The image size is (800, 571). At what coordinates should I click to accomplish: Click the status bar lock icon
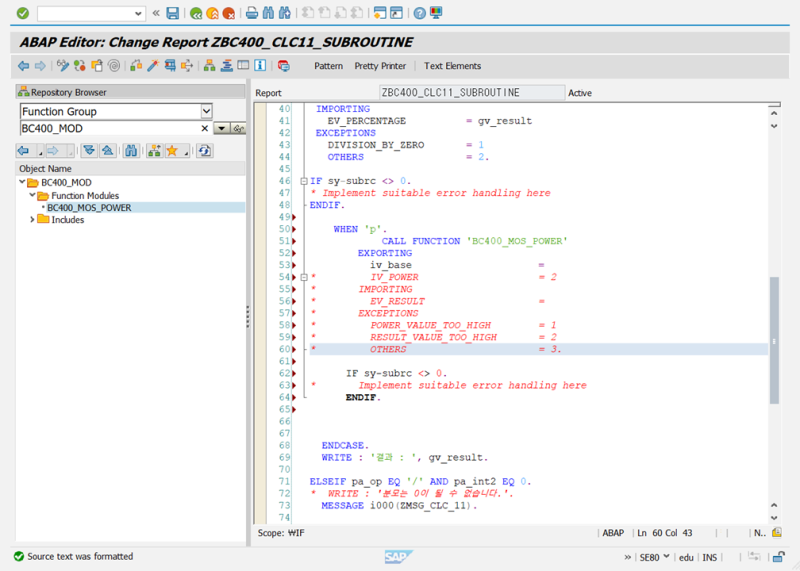click(x=779, y=557)
